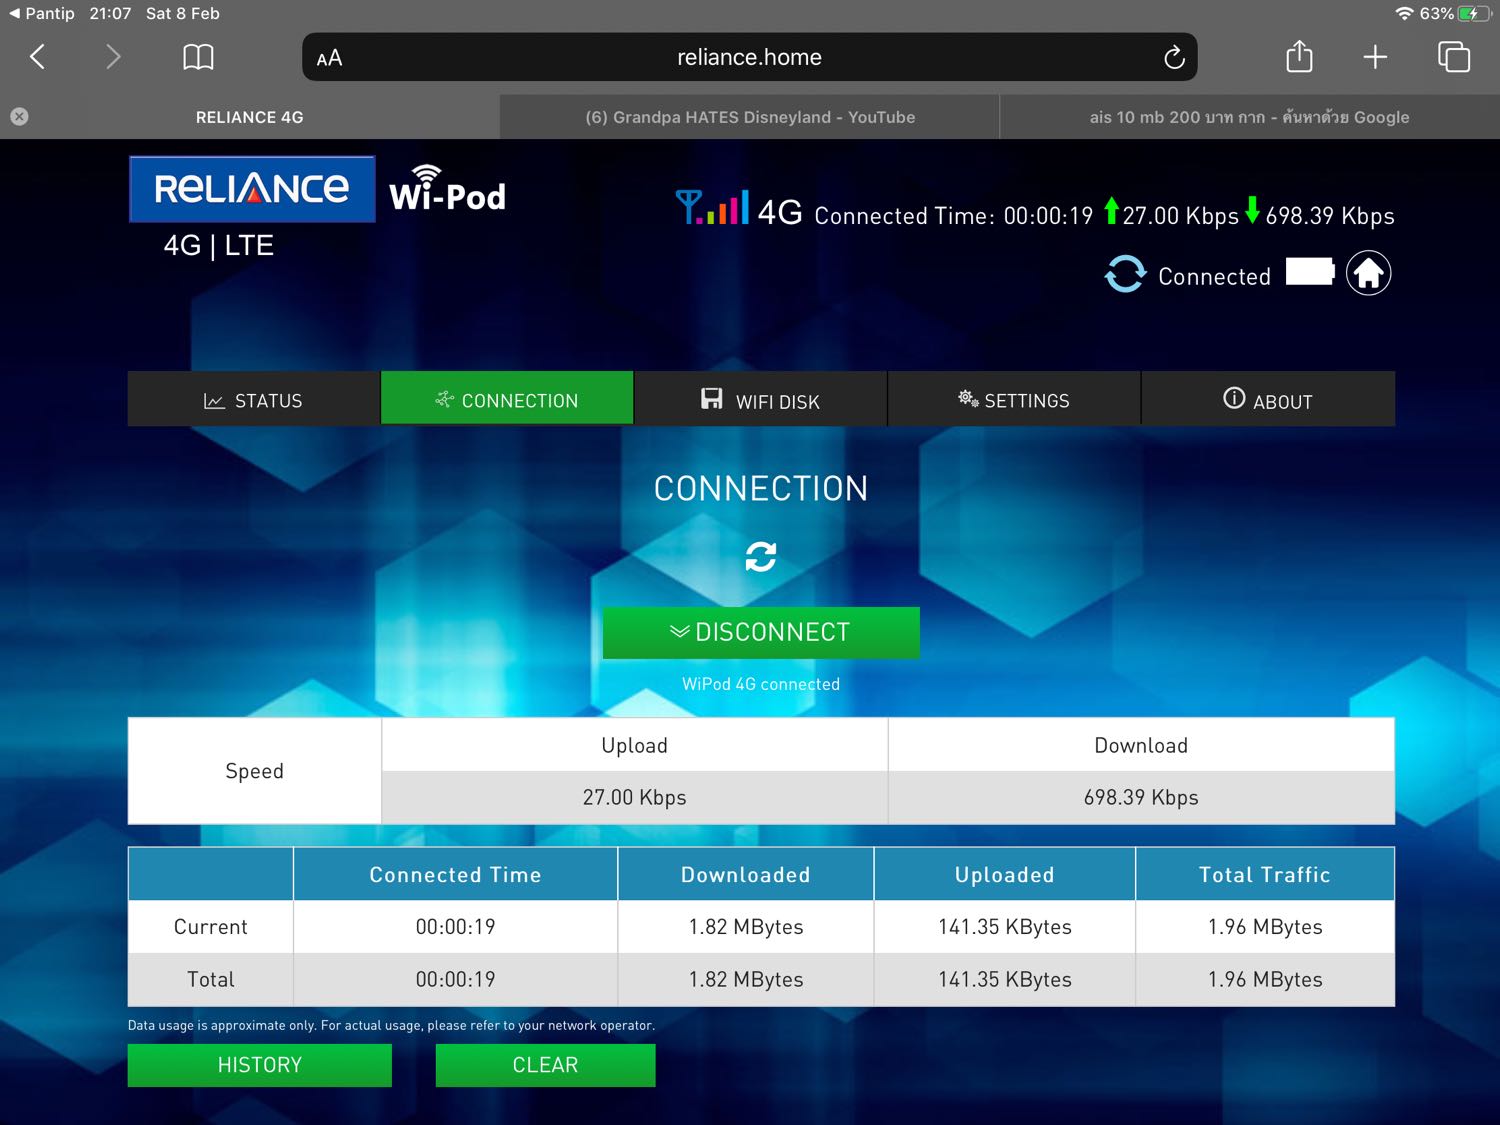
Task: Return to the Pantip app
Action: pos(41,13)
